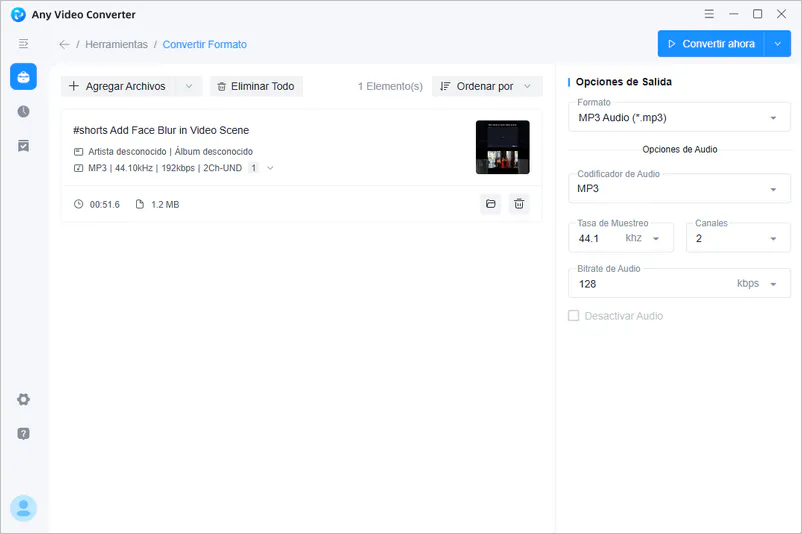Screen dimensions: 802x534
Task: Collapse the sidebar with the list icon
Action: pyautogui.click(x=24, y=44)
